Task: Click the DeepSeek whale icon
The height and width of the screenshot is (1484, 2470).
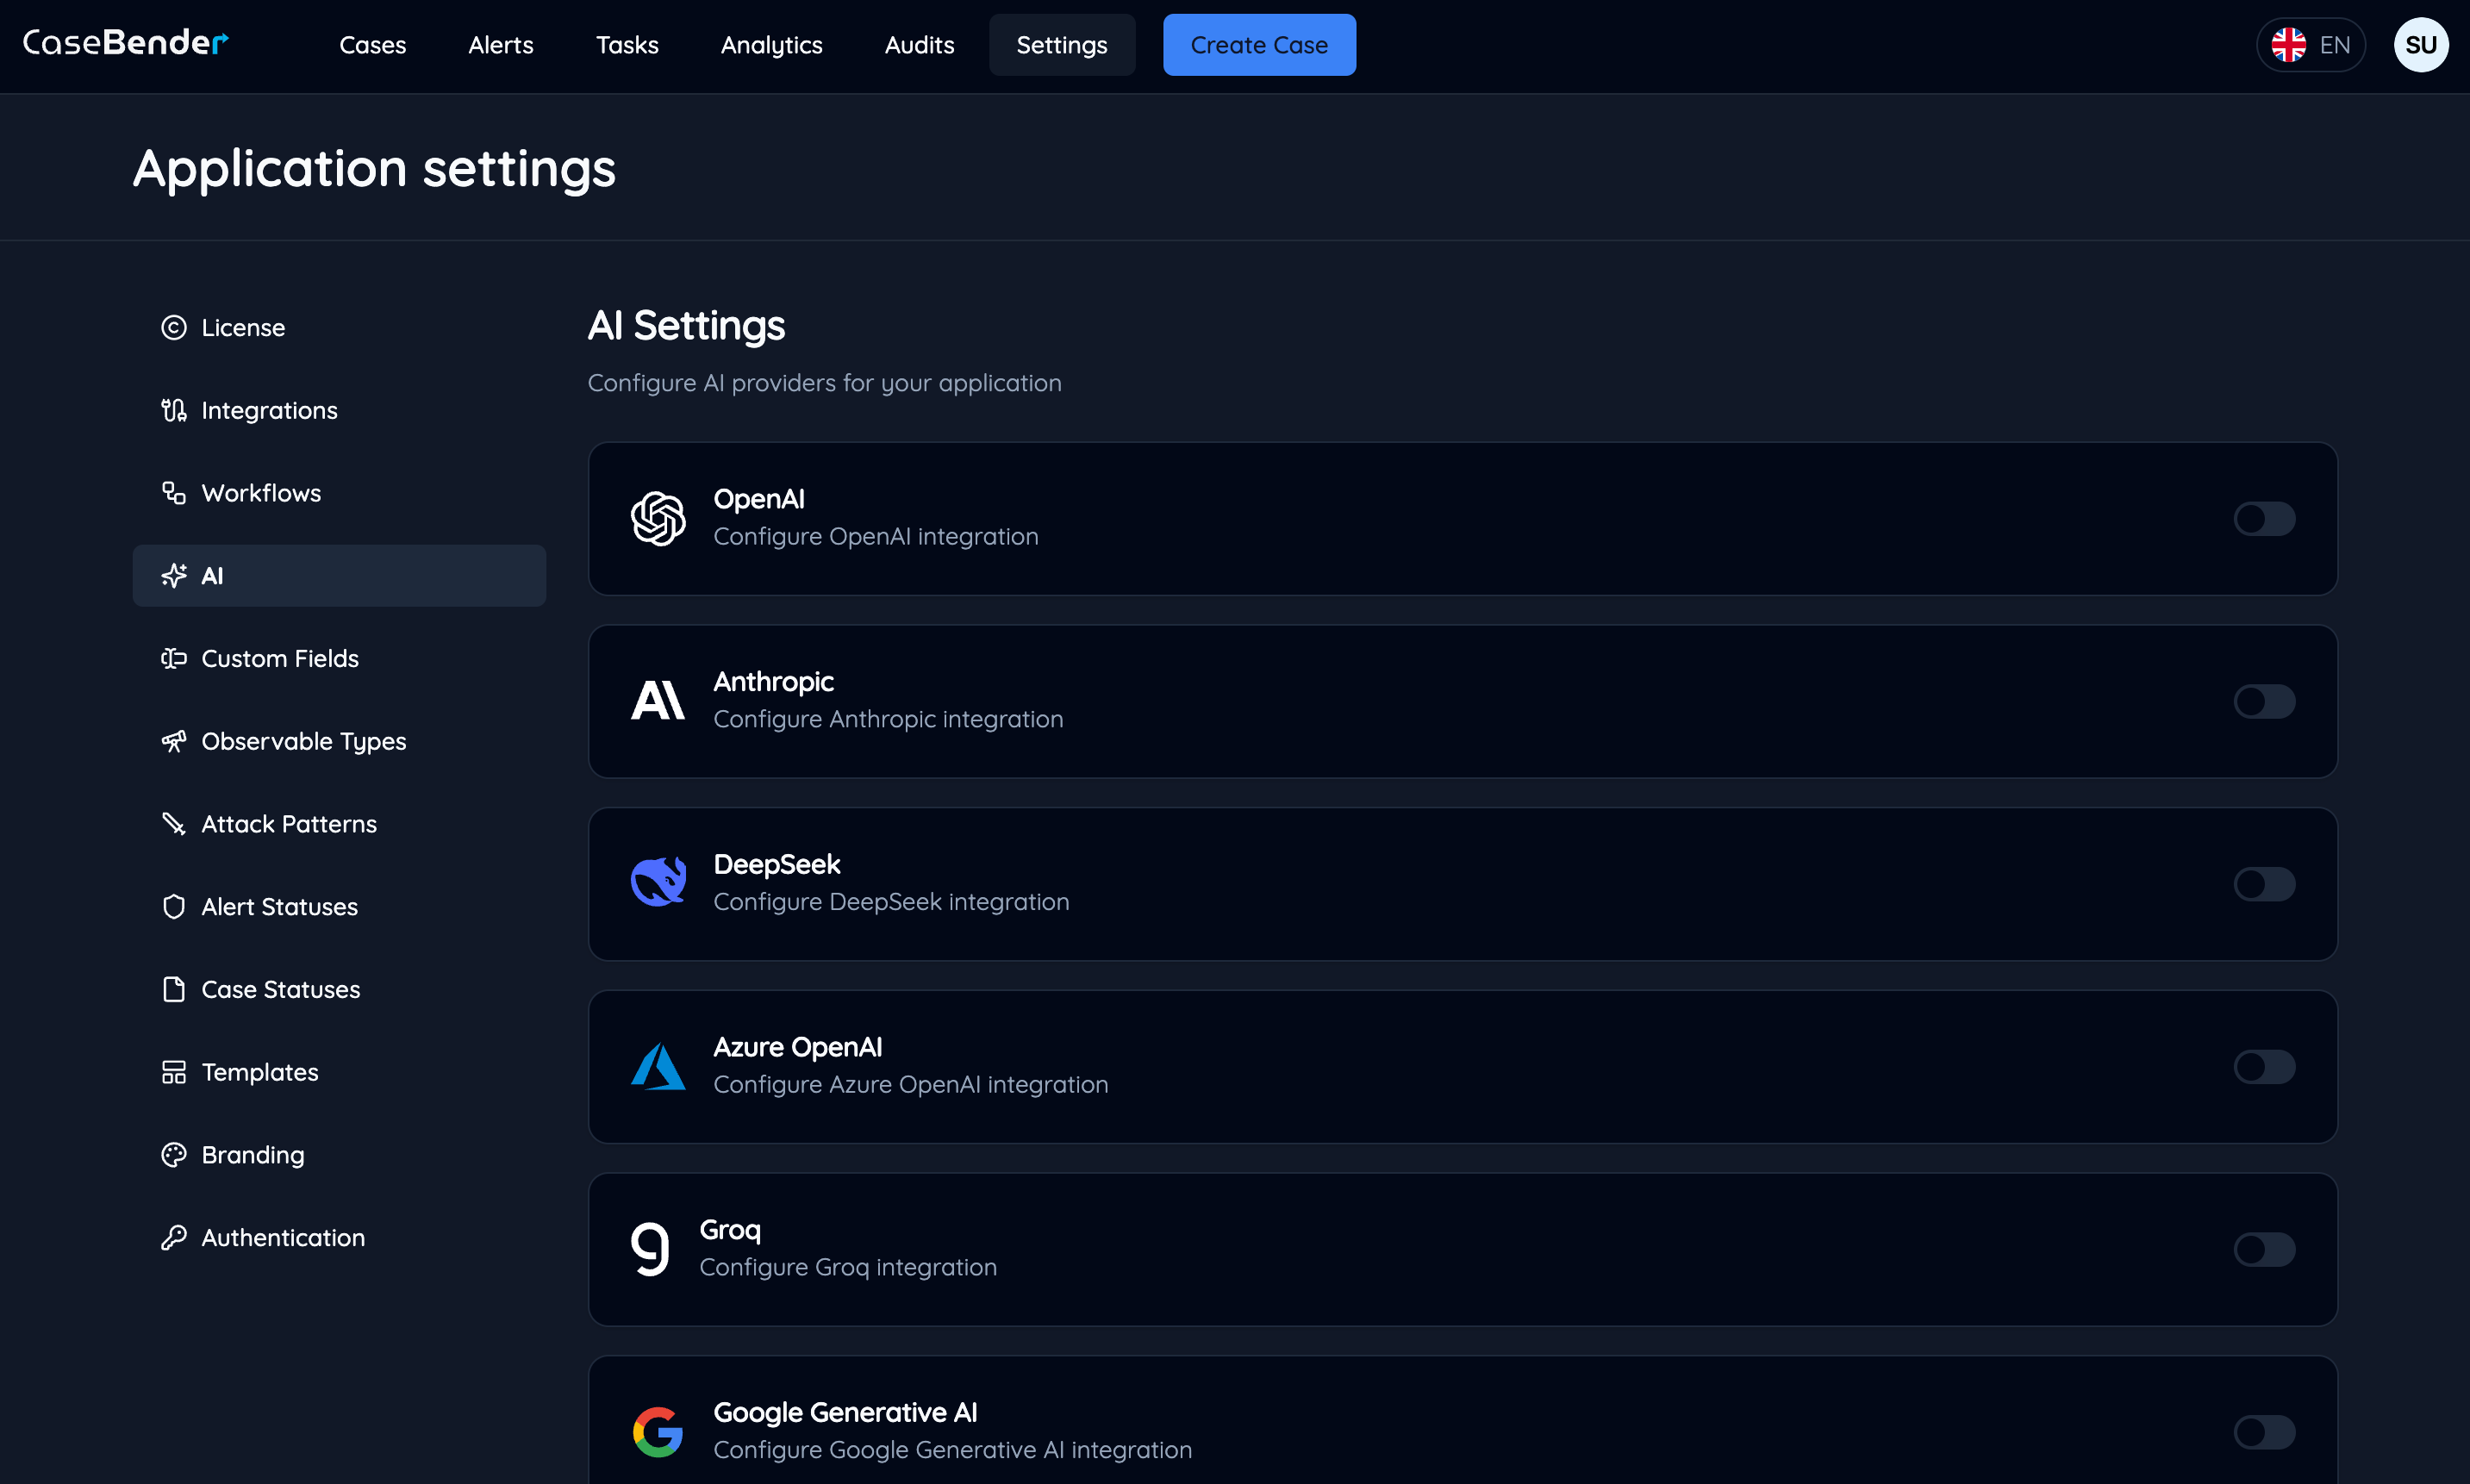Action: tap(659, 882)
